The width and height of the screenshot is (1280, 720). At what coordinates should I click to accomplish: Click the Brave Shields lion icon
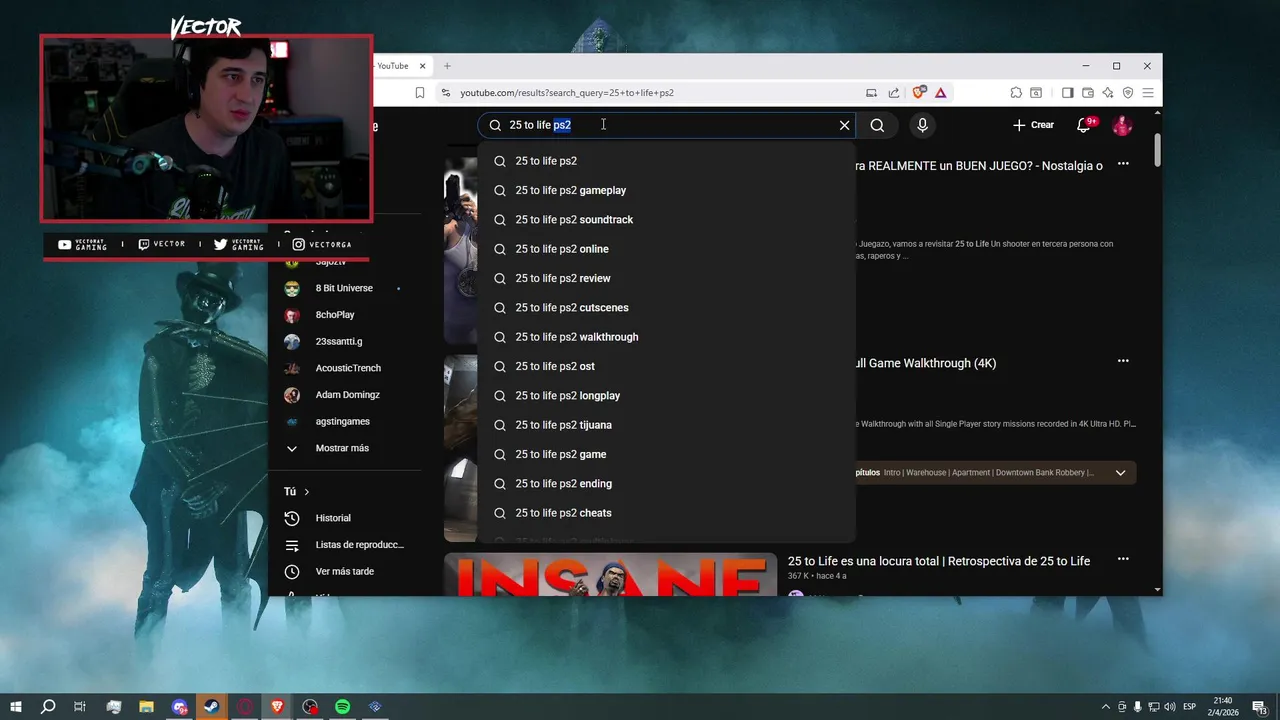919,92
